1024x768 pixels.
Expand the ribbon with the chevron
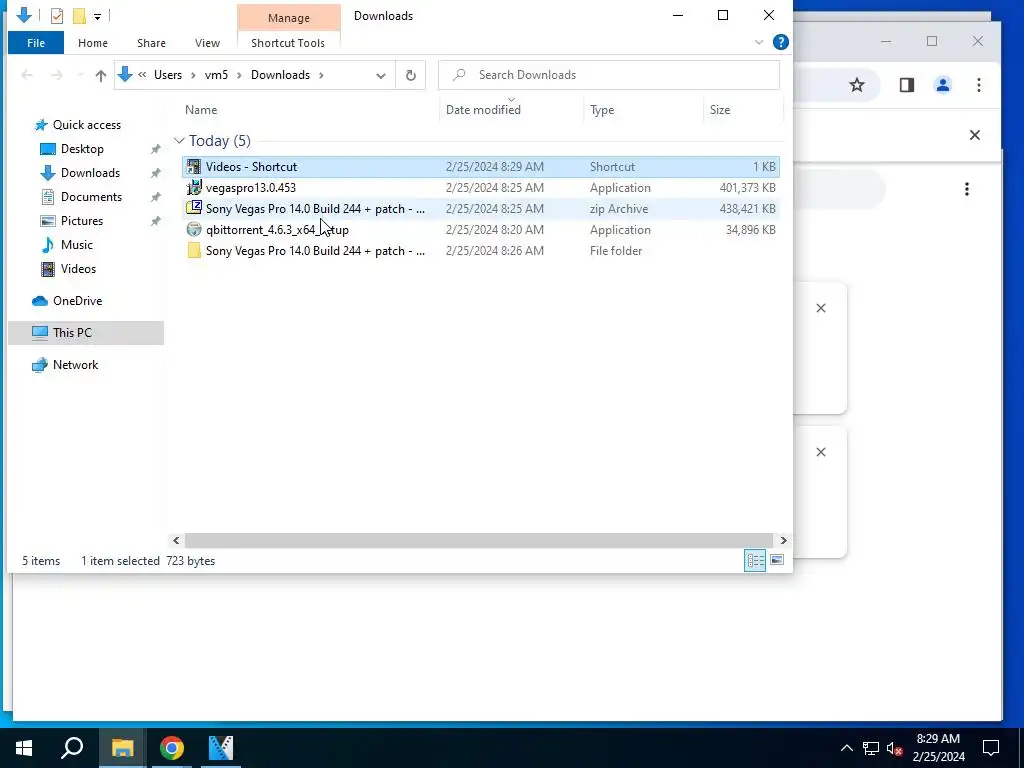pos(759,42)
